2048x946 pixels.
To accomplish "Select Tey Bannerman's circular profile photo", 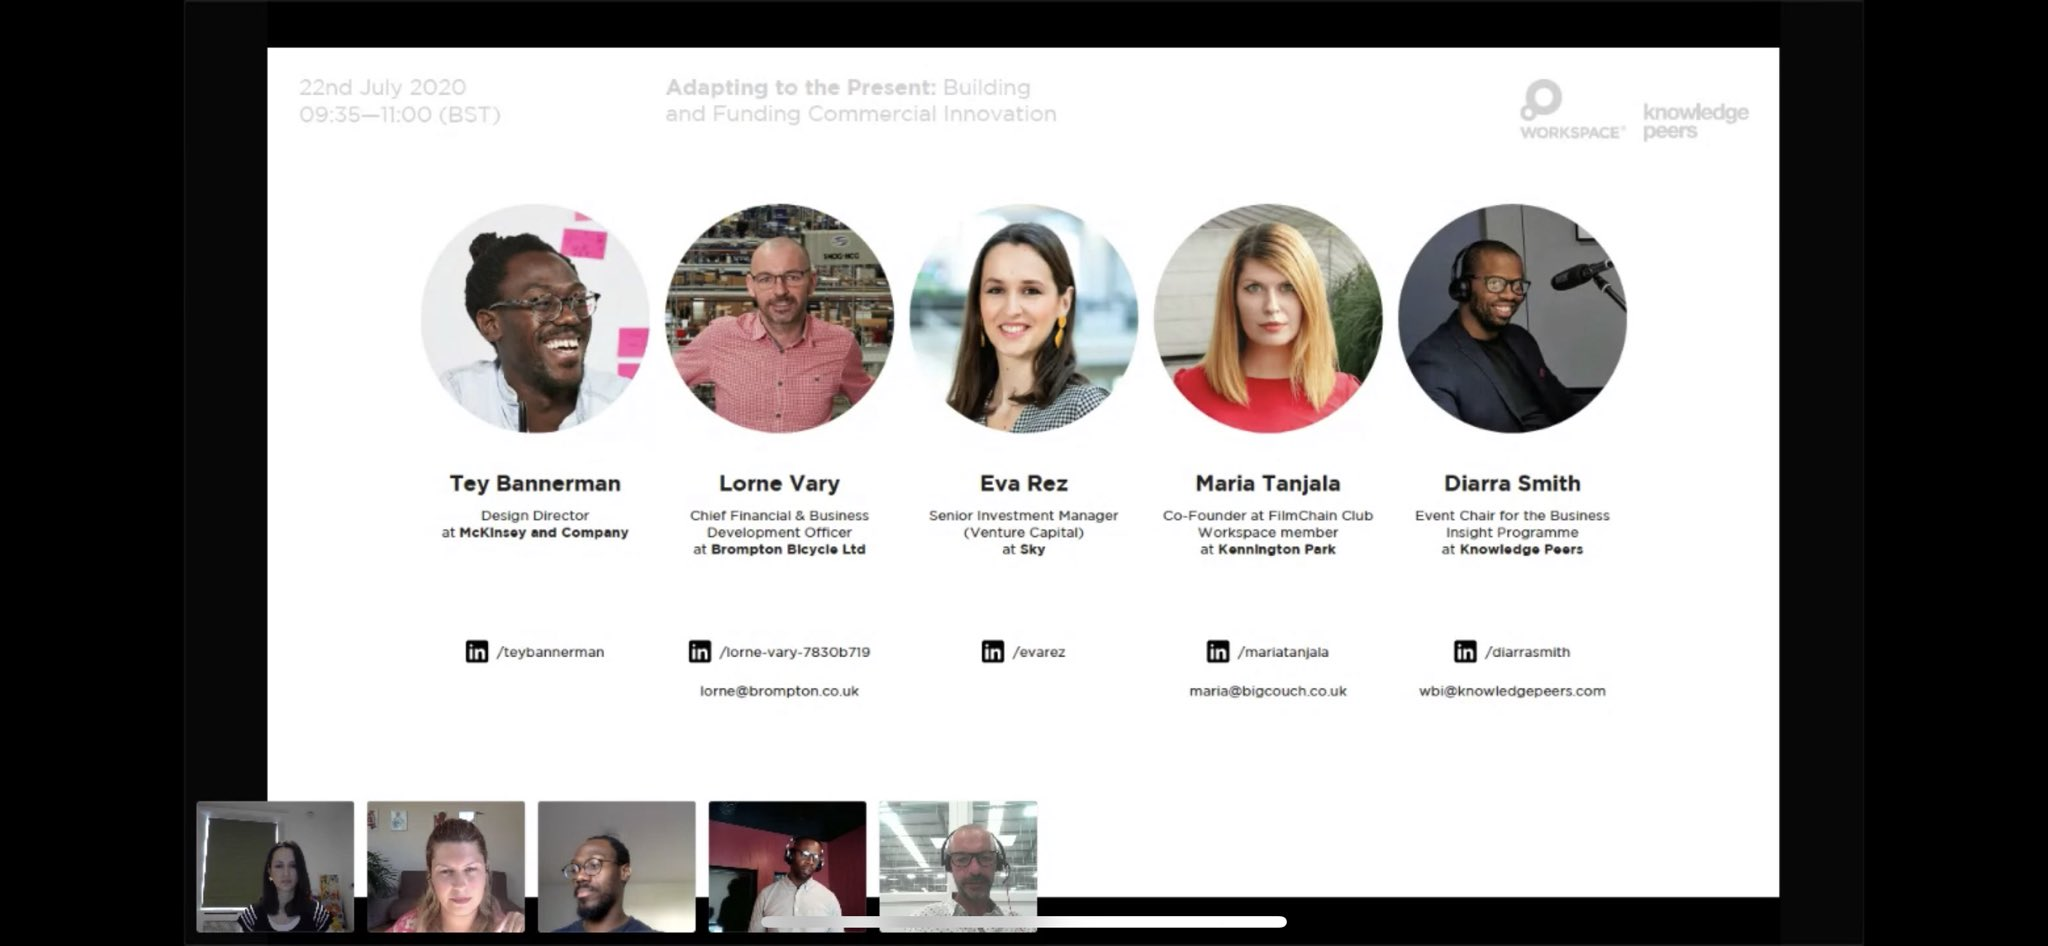I will click(x=535, y=319).
